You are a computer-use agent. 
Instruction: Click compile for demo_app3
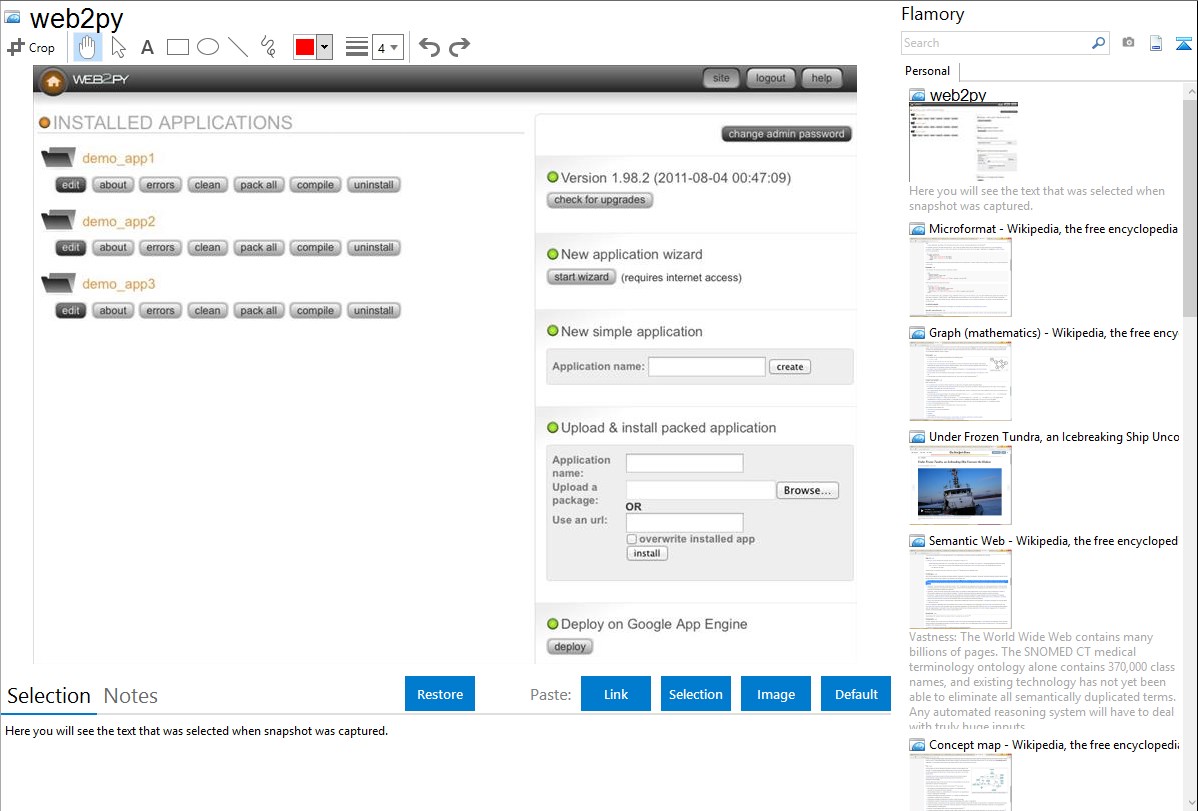coord(315,310)
